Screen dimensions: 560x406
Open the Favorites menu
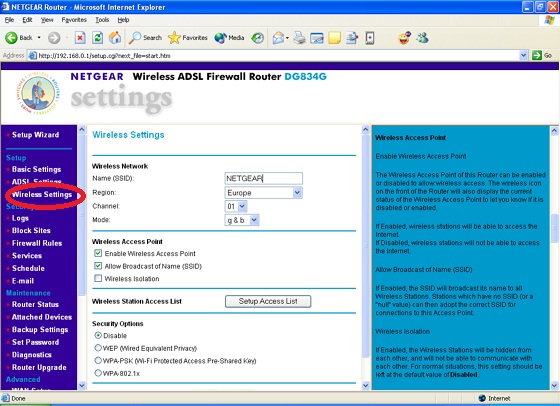(x=74, y=20)
